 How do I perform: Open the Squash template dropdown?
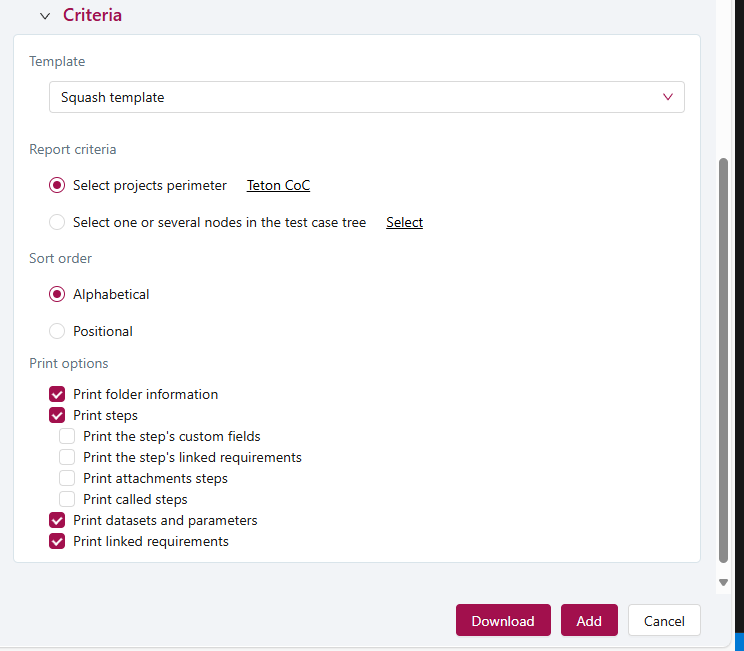(366, 97)
